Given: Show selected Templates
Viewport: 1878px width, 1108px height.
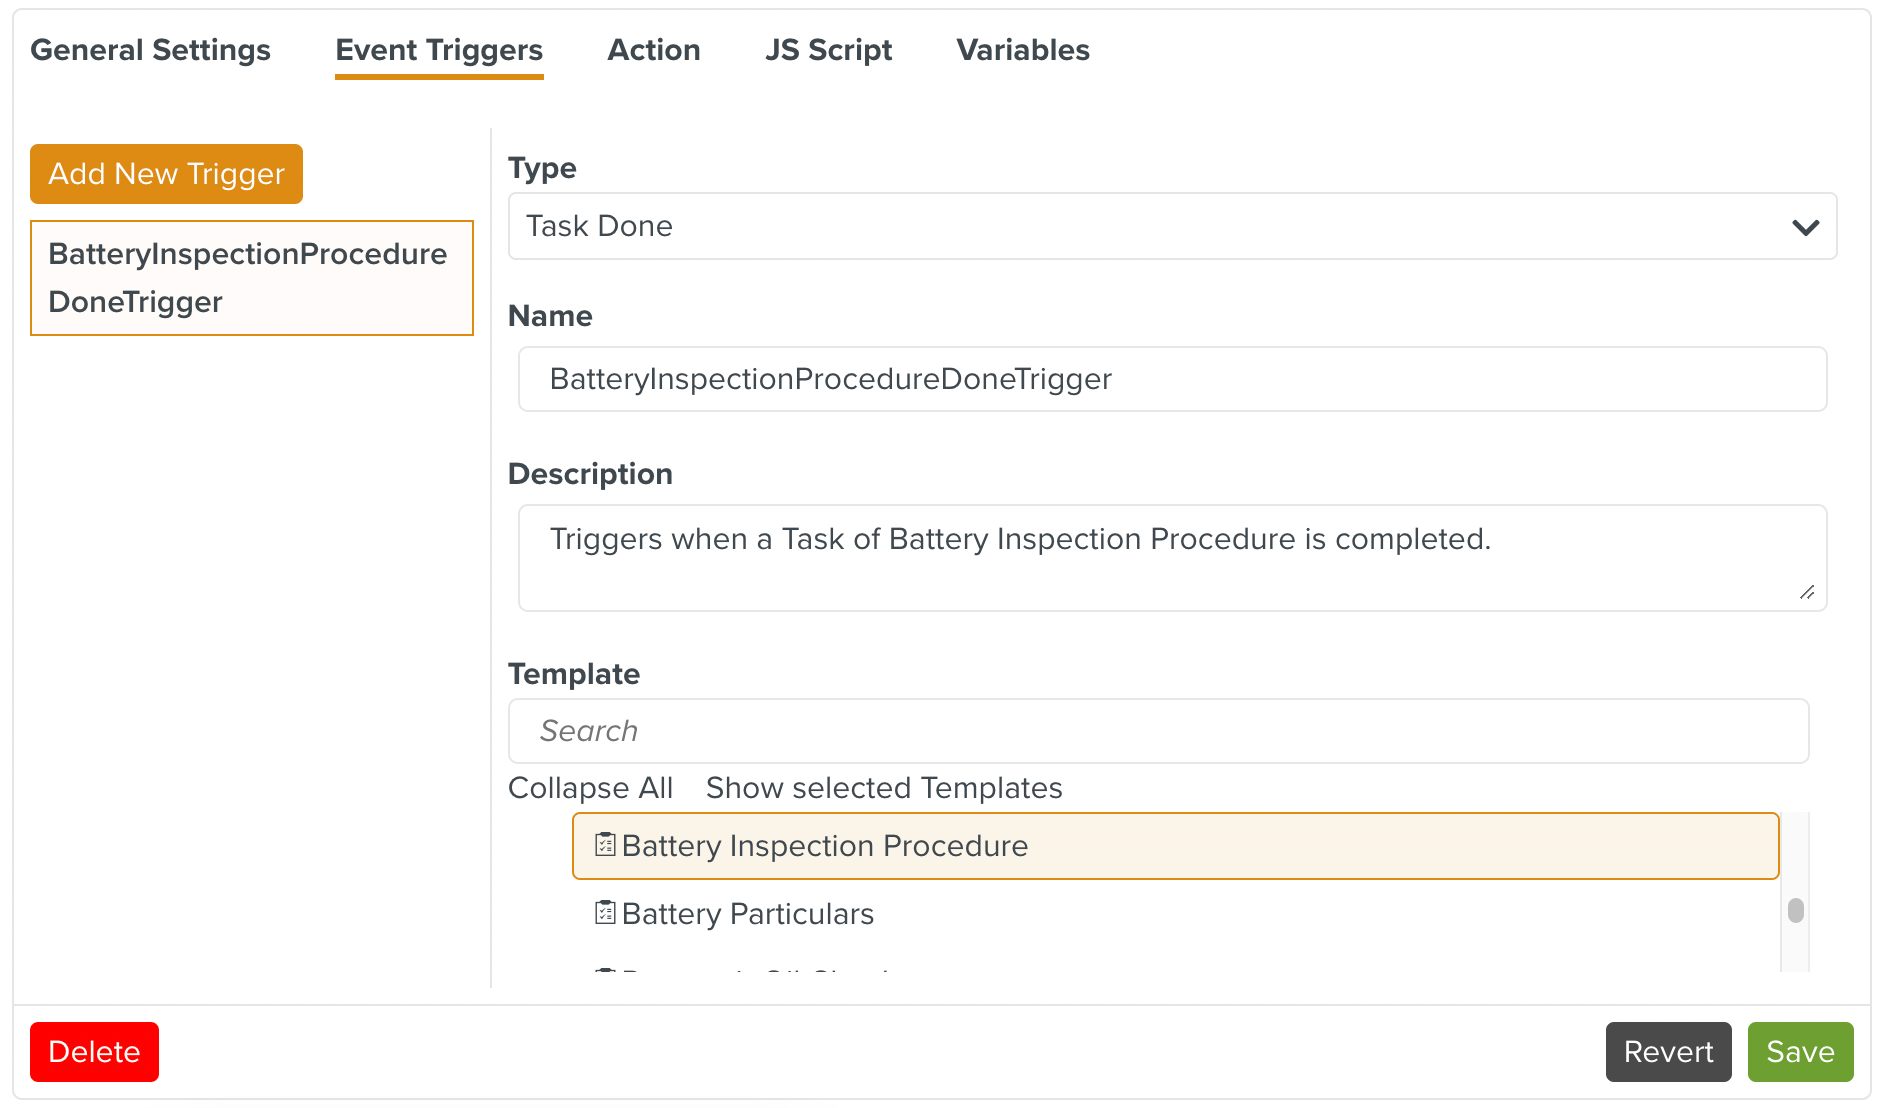Looking at the screenshot, I should (883, 788).
